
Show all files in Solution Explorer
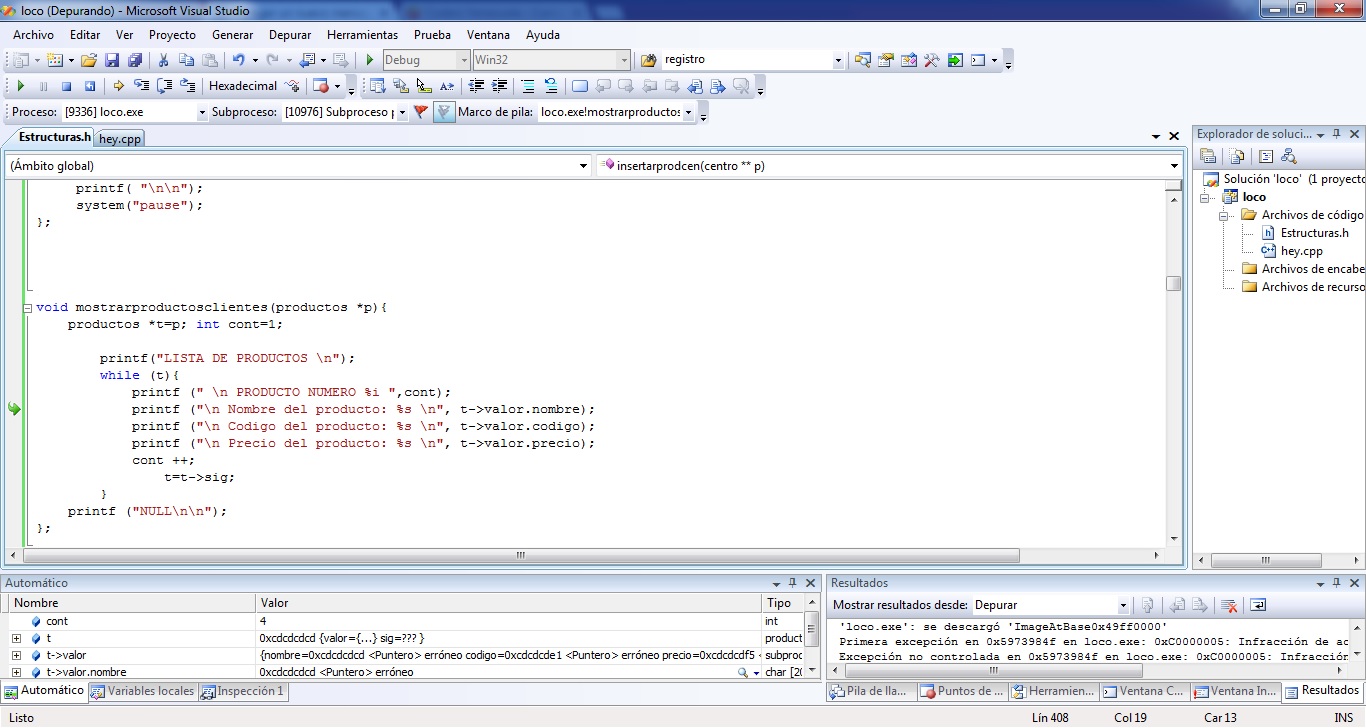(x=1237, y=156)
